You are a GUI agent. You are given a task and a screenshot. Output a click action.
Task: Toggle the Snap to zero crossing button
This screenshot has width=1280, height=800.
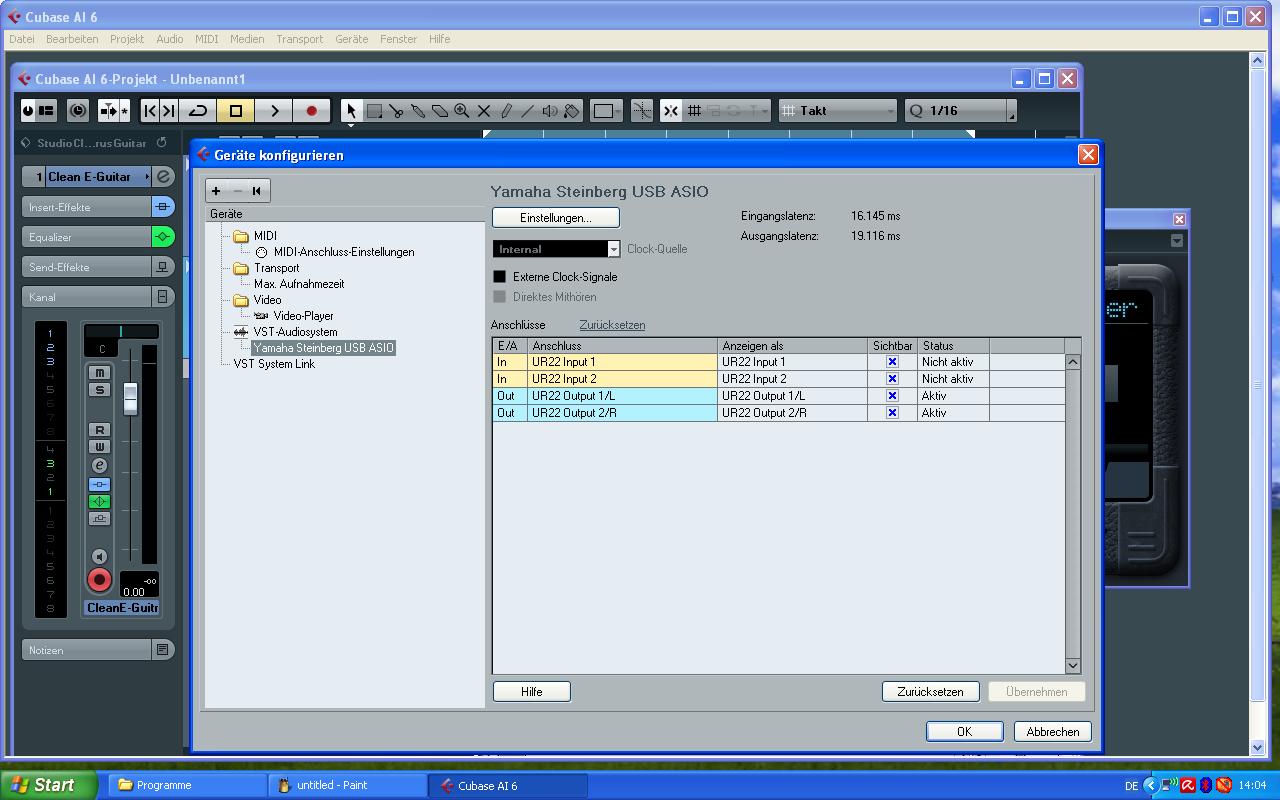coord(642,111)
